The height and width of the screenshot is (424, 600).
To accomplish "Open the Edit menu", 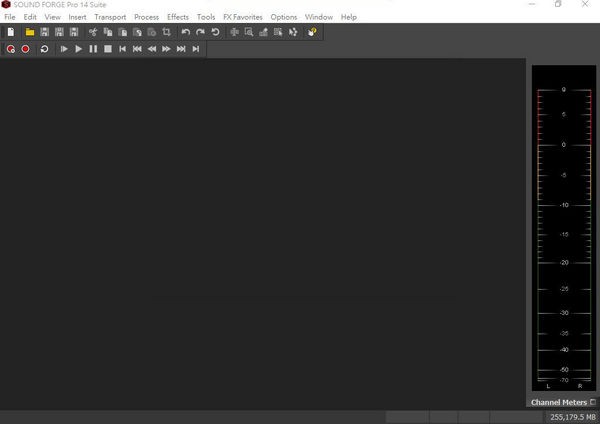I will click(30, 17).
